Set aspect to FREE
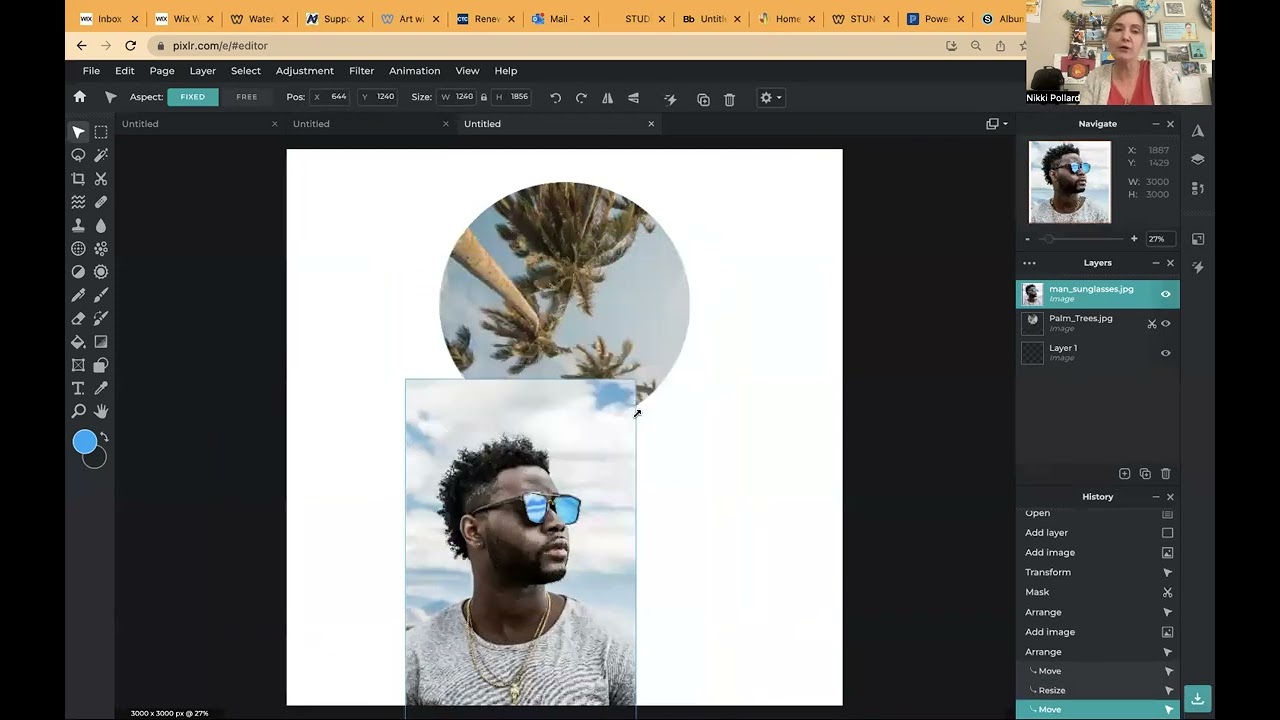Screen dimensions: 1280x720 247,97
